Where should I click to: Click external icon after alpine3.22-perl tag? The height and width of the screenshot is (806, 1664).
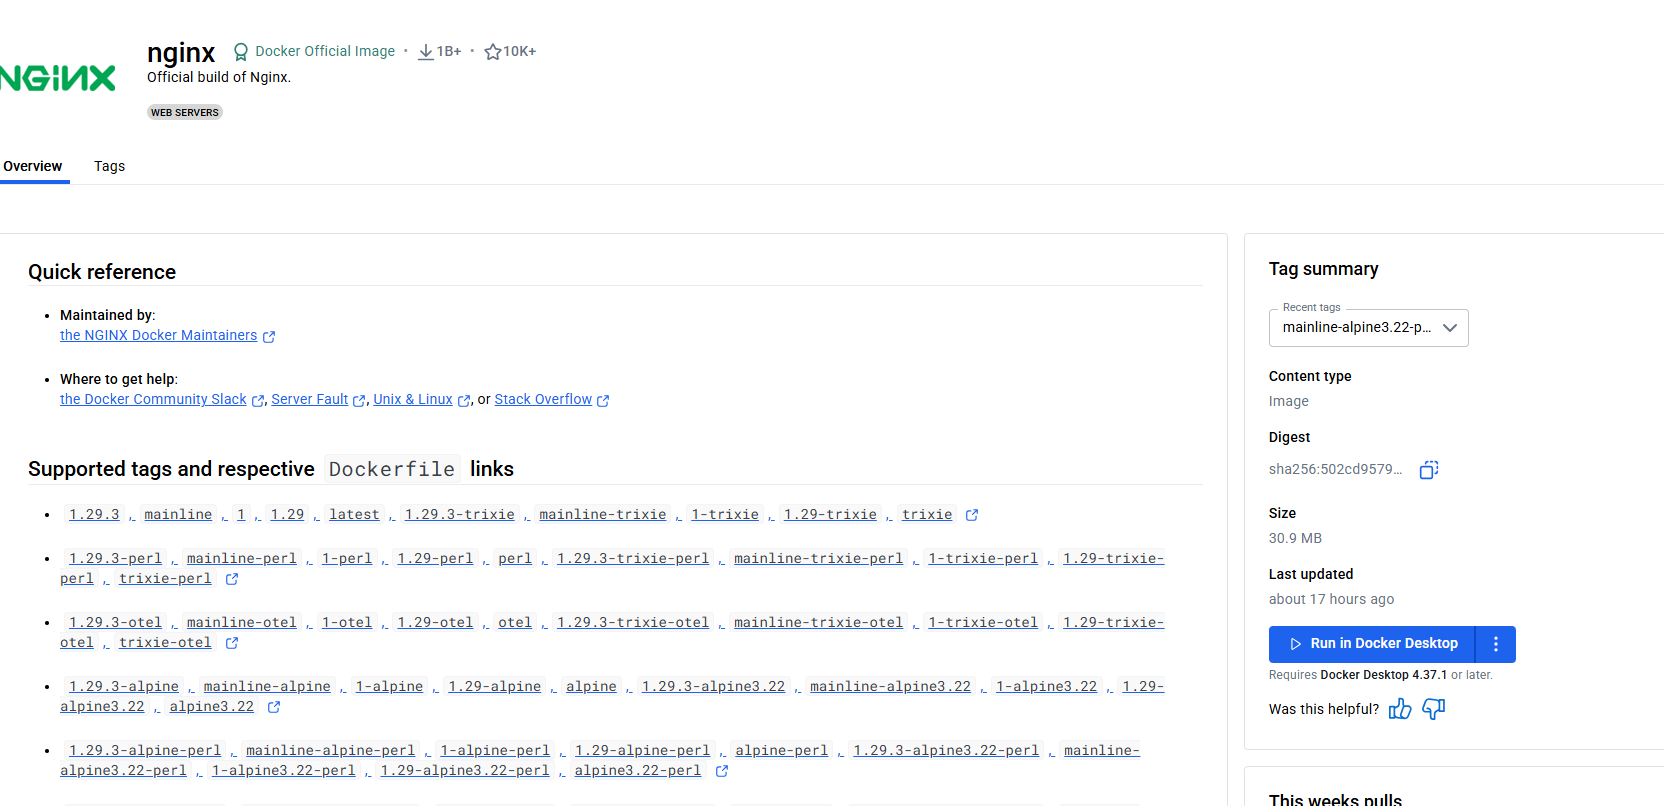[x=722, y=771]
